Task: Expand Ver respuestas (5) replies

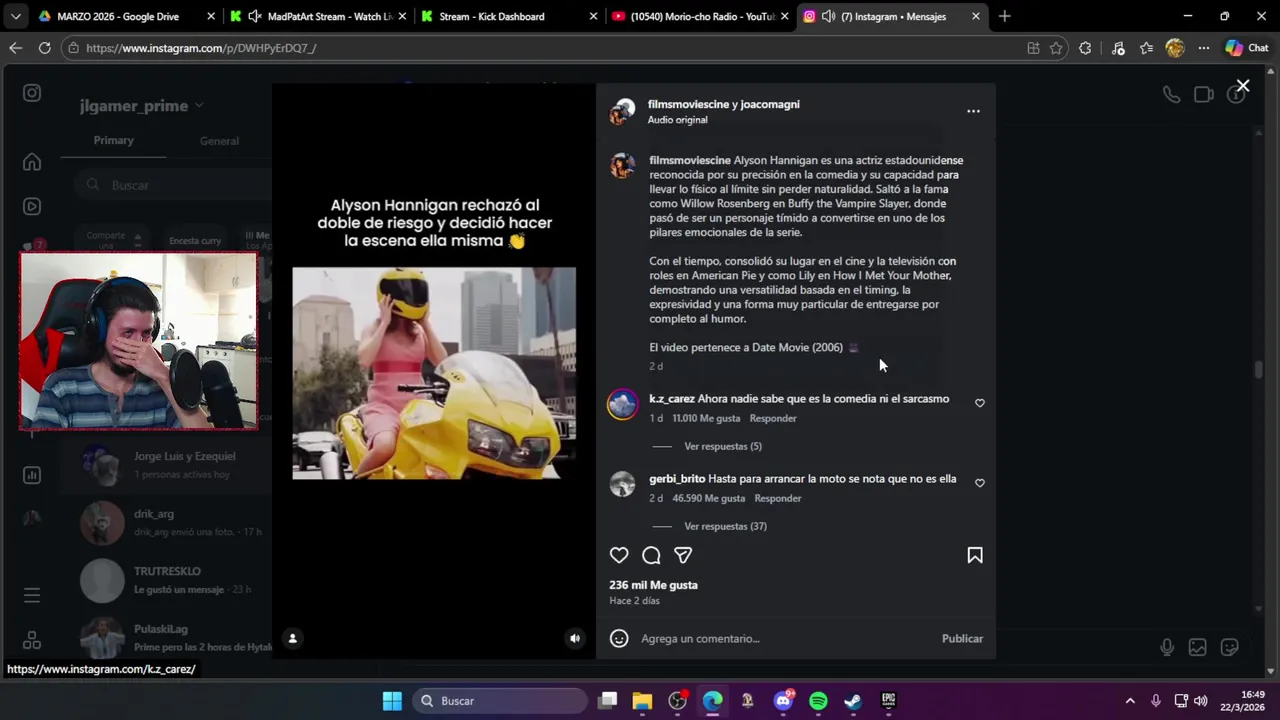Action: [723, 446]
